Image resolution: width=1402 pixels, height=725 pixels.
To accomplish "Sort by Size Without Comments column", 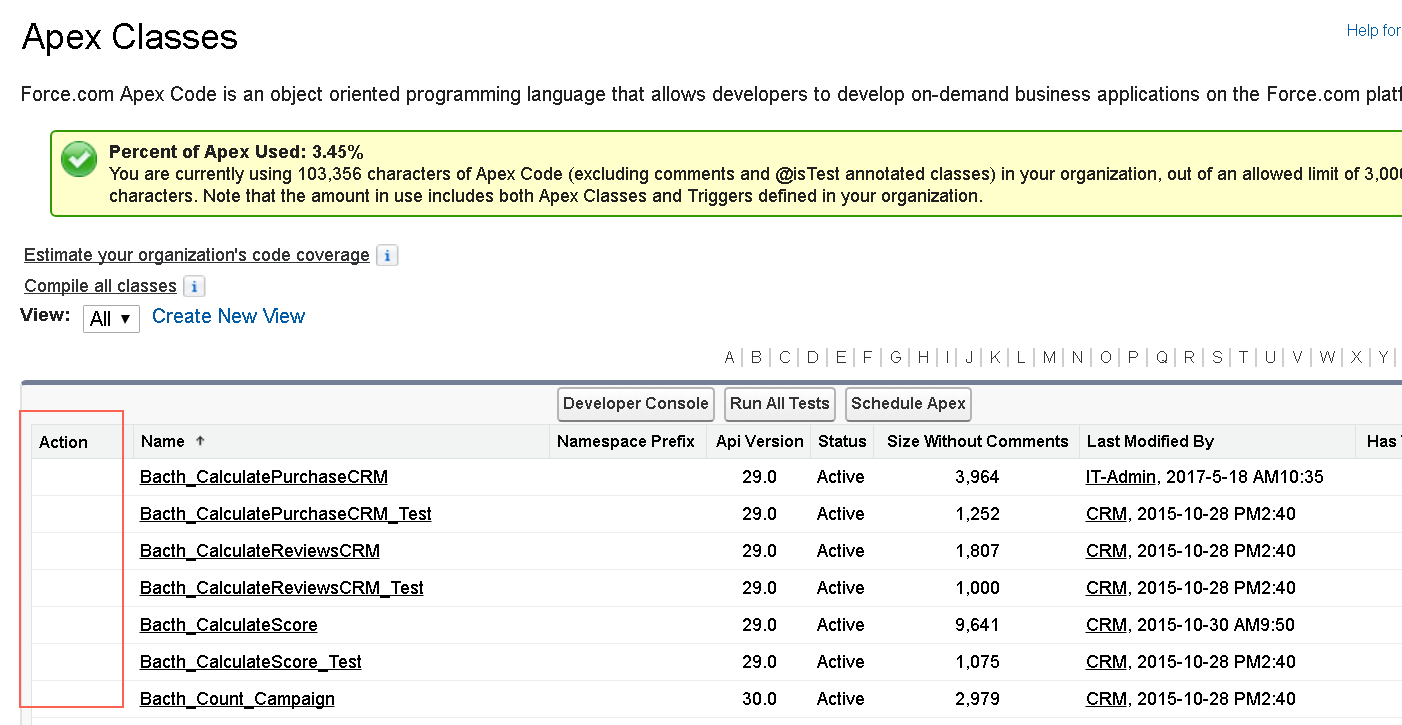I will (977, 441).
